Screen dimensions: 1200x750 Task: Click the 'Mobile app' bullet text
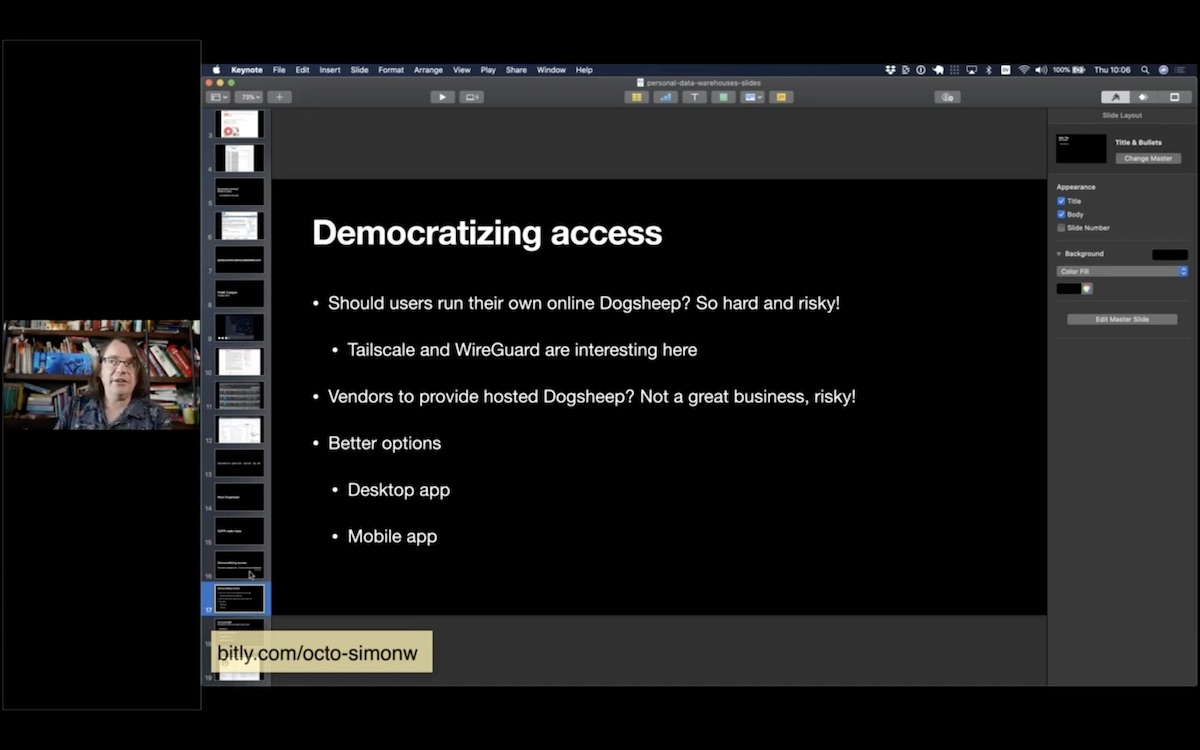point(392,537)
